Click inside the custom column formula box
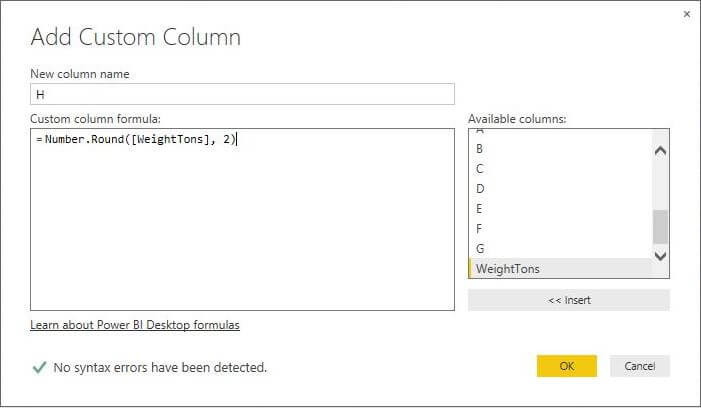The image size is (701, 408). 242,220
